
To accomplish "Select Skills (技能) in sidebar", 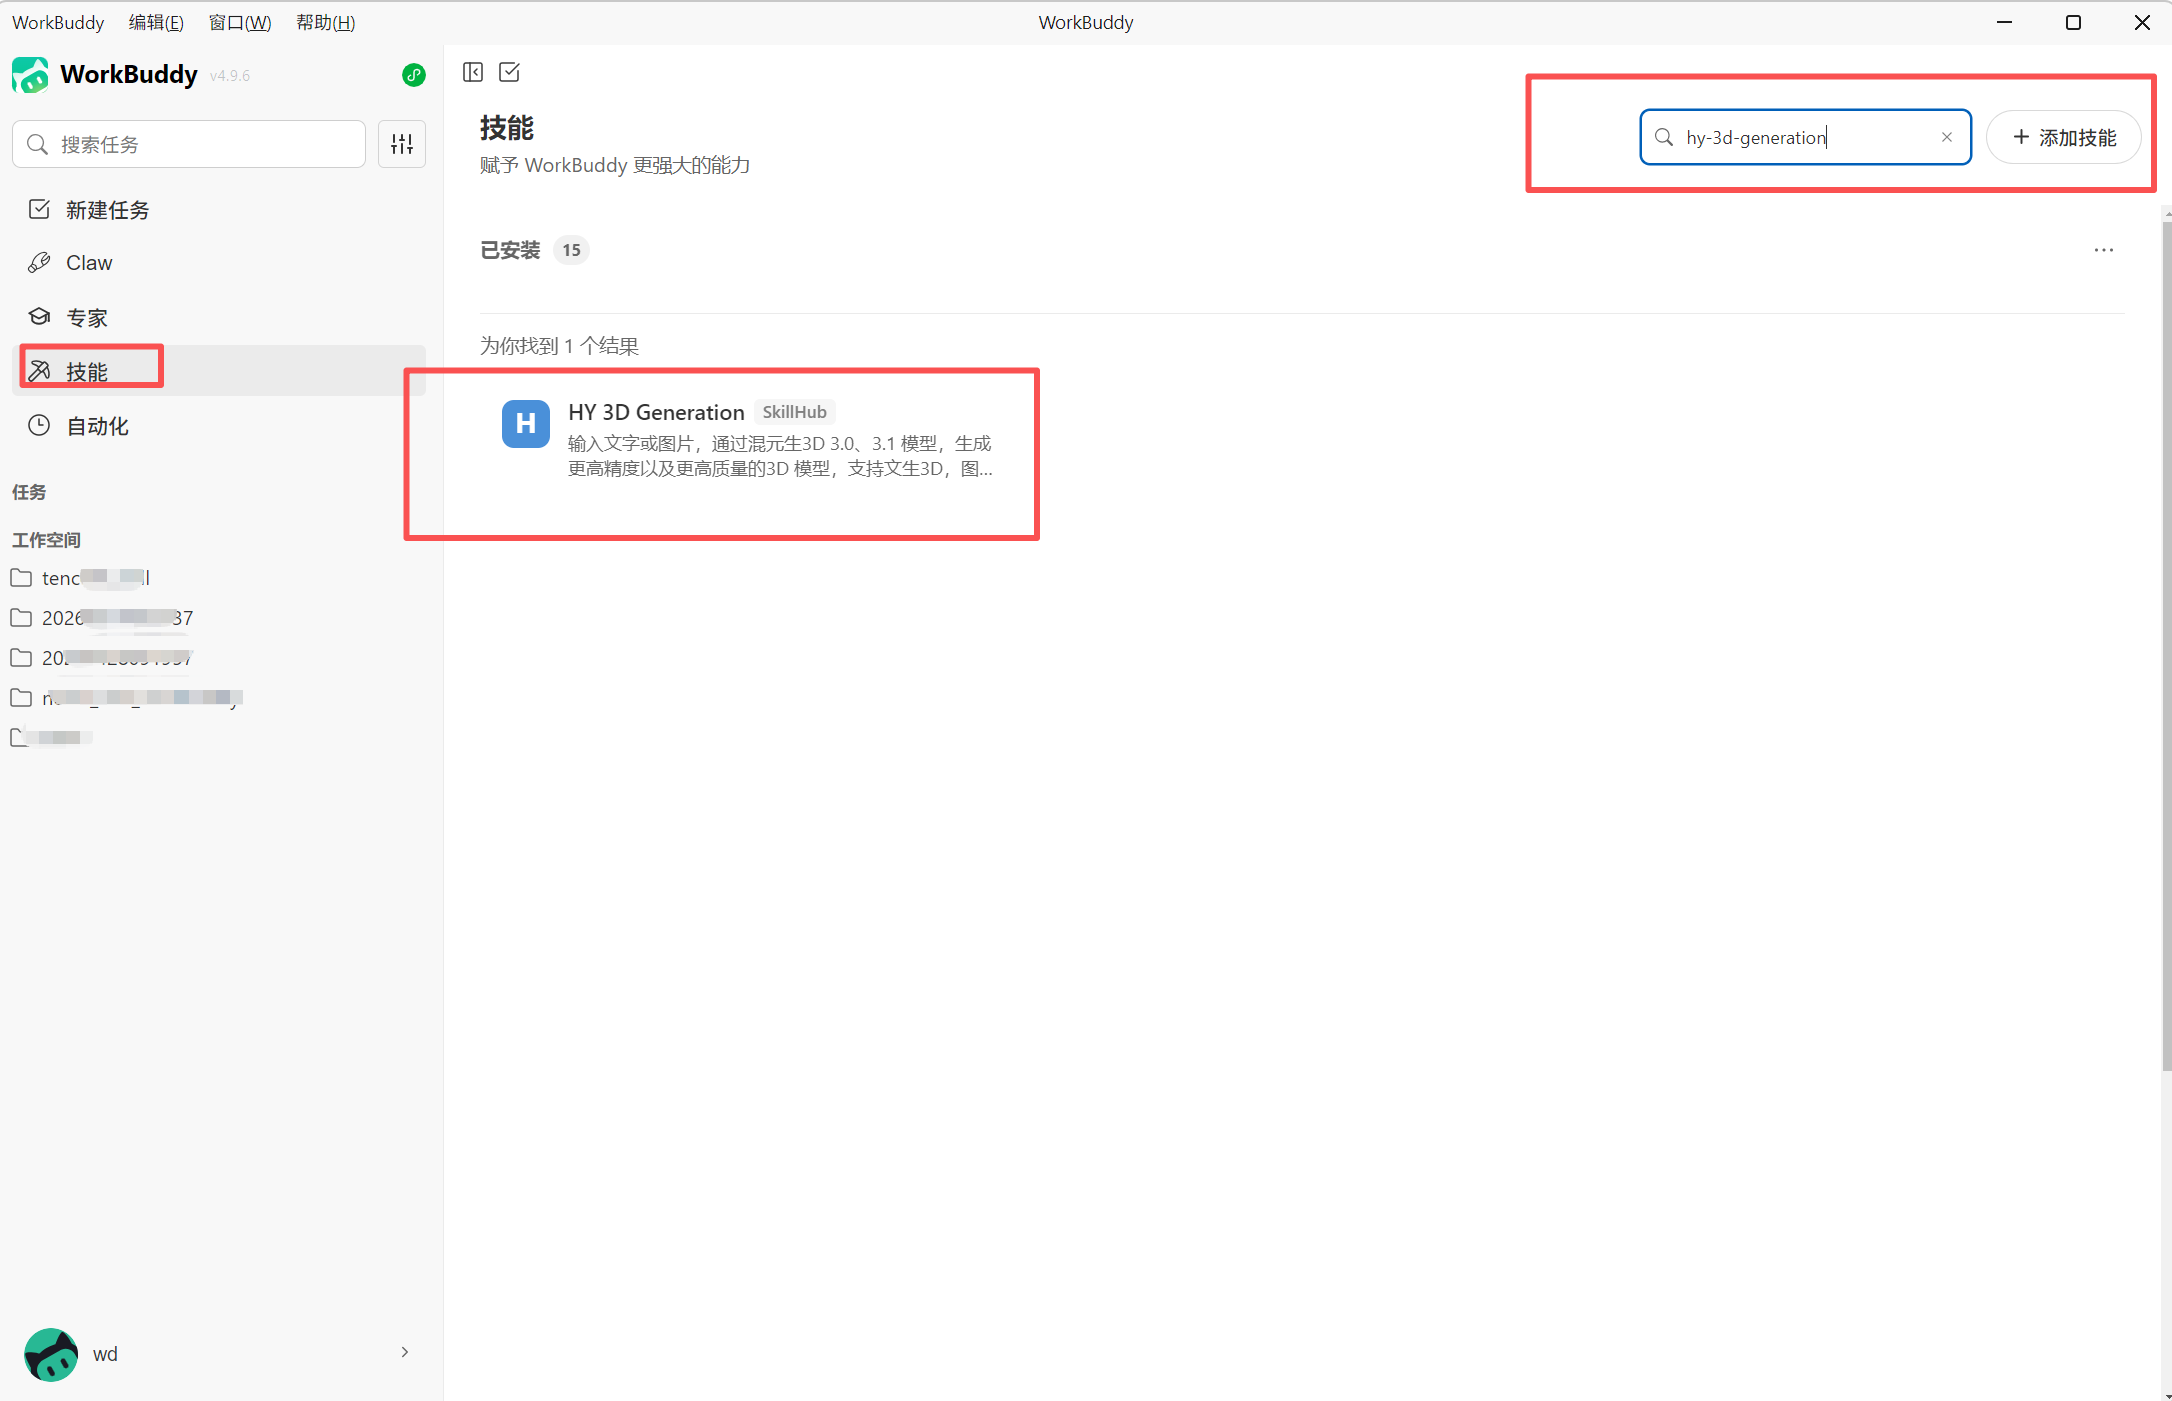I will point(219,371).
